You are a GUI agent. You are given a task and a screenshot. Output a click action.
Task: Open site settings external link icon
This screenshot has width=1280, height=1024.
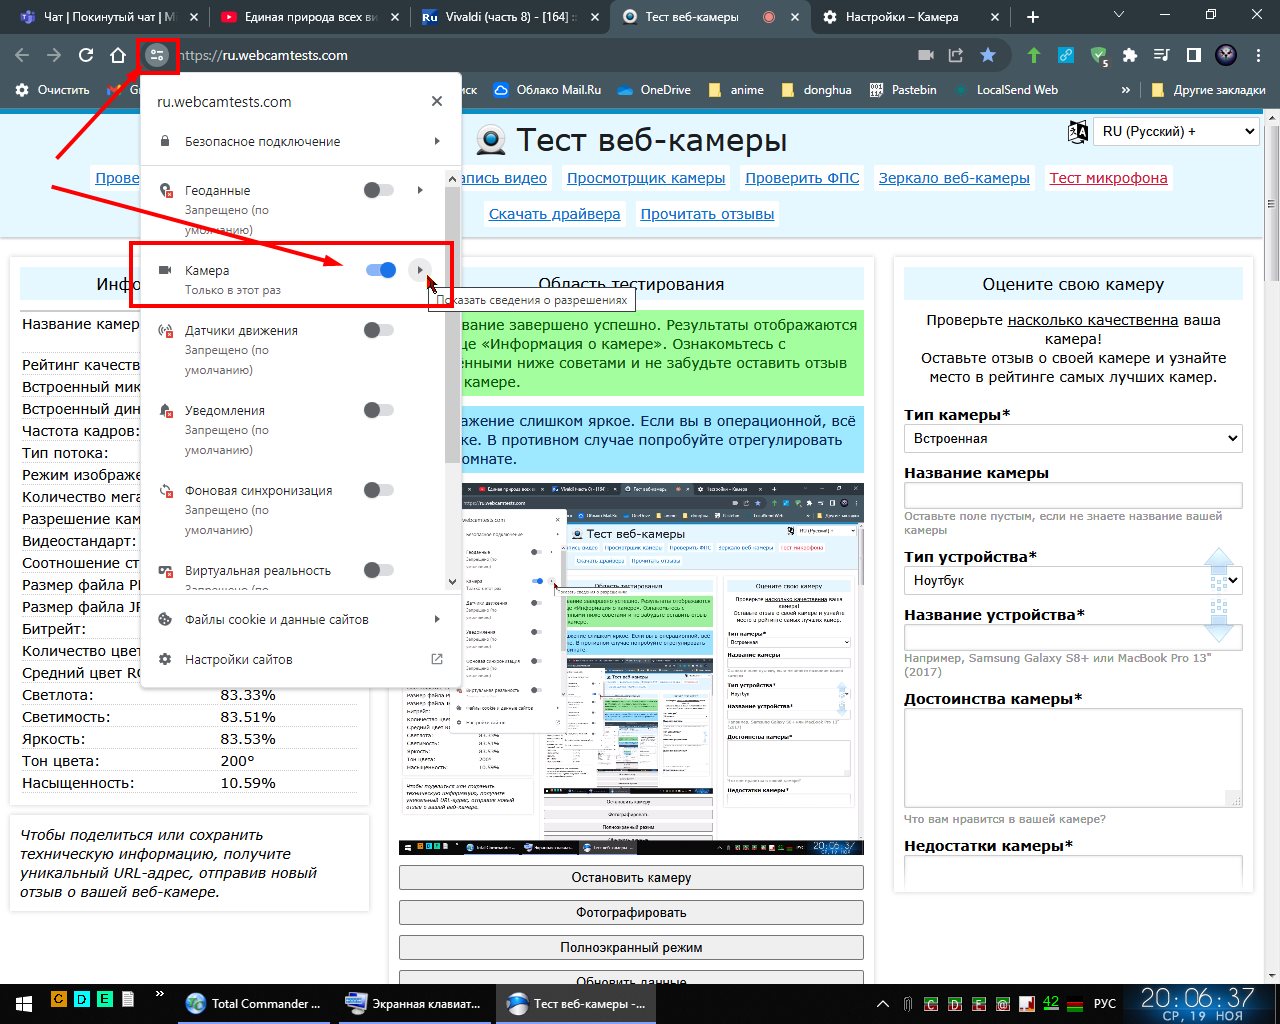(436, 659)
